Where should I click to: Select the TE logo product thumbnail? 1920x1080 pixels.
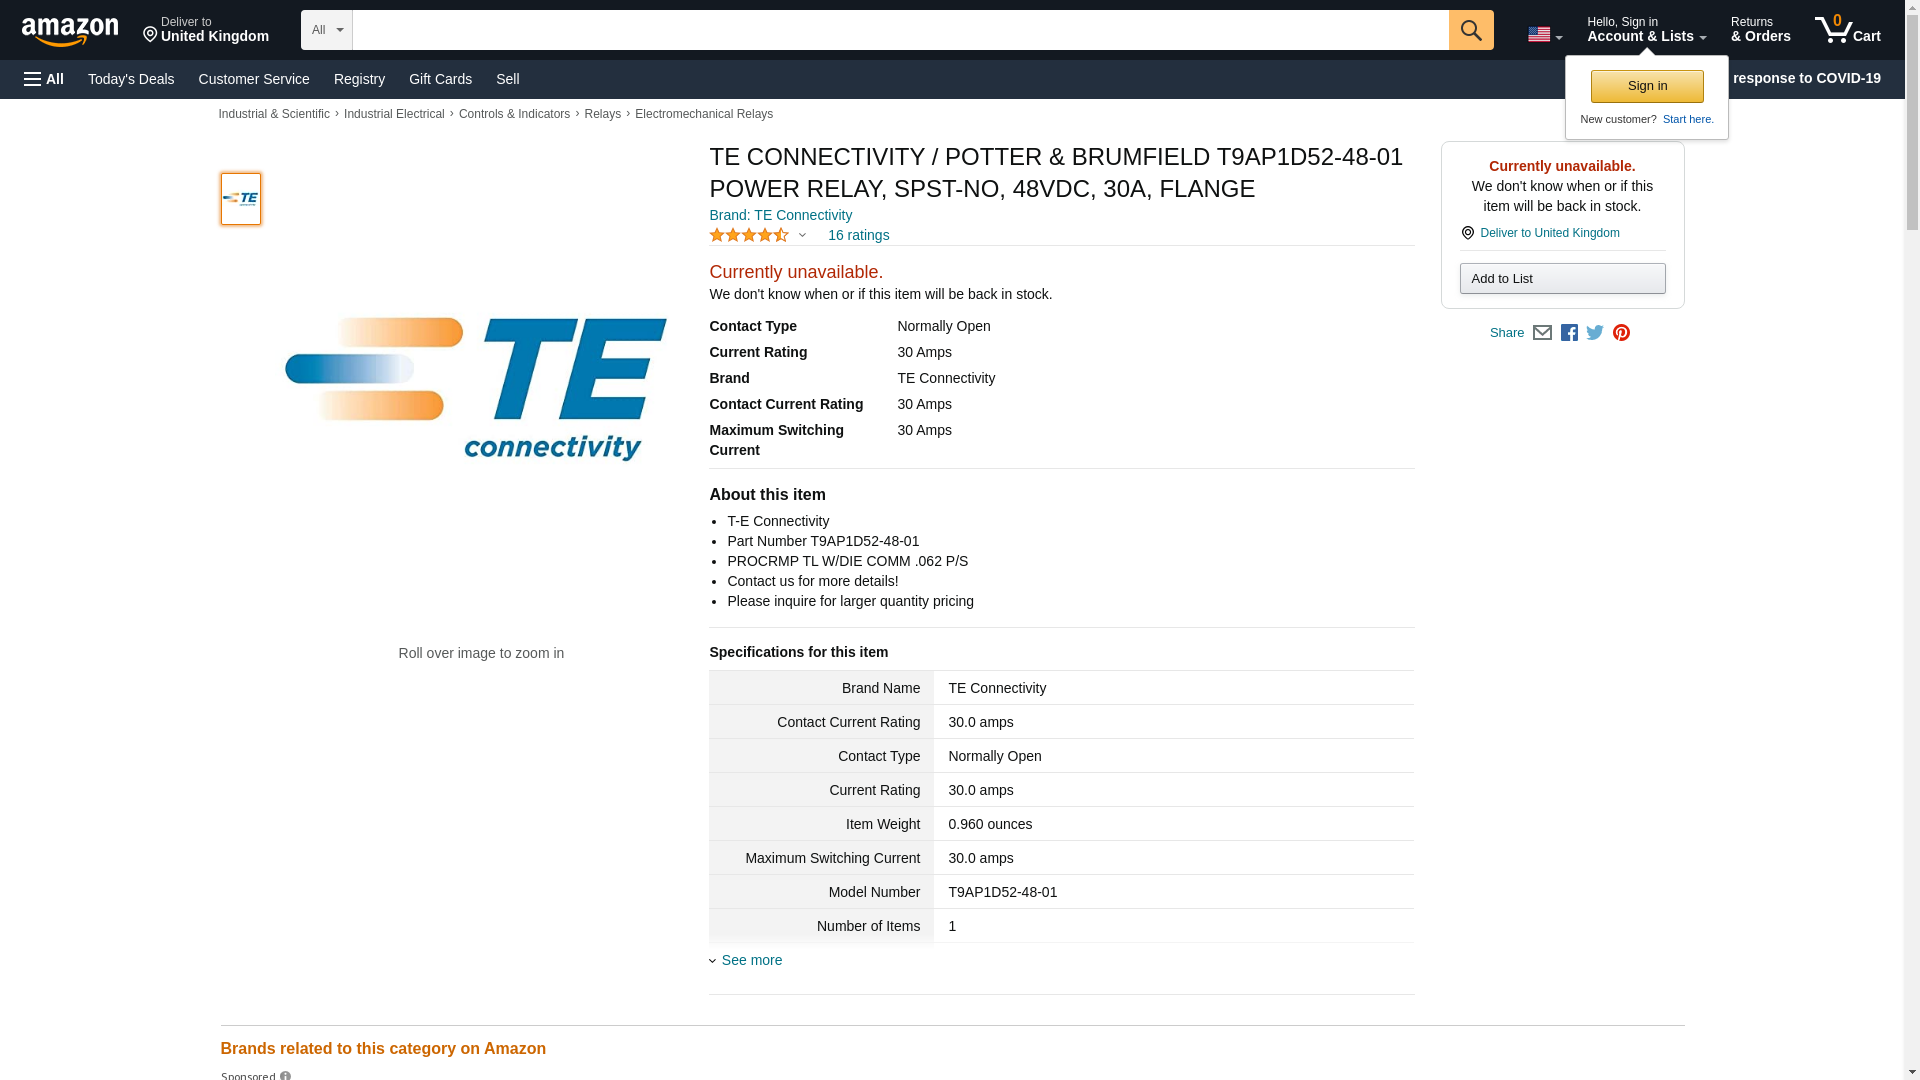pyautogui.click(x=241, y=198)
